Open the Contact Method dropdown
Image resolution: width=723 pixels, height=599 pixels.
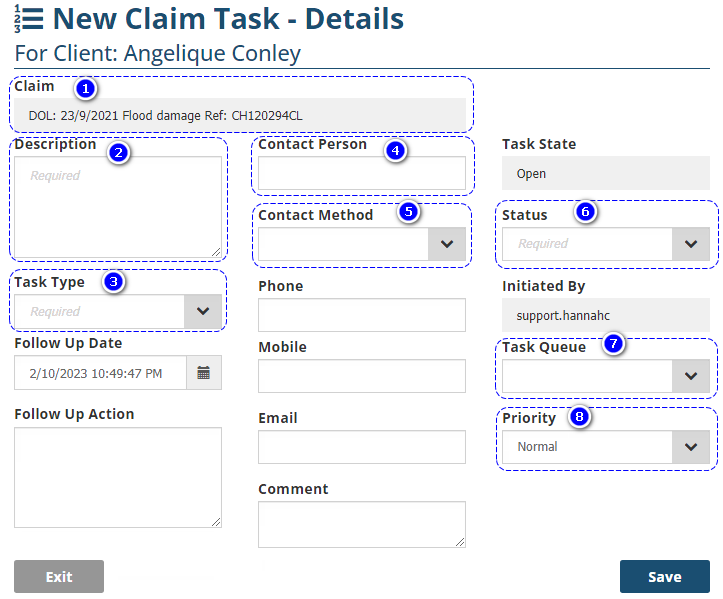(x=447, y=244)
